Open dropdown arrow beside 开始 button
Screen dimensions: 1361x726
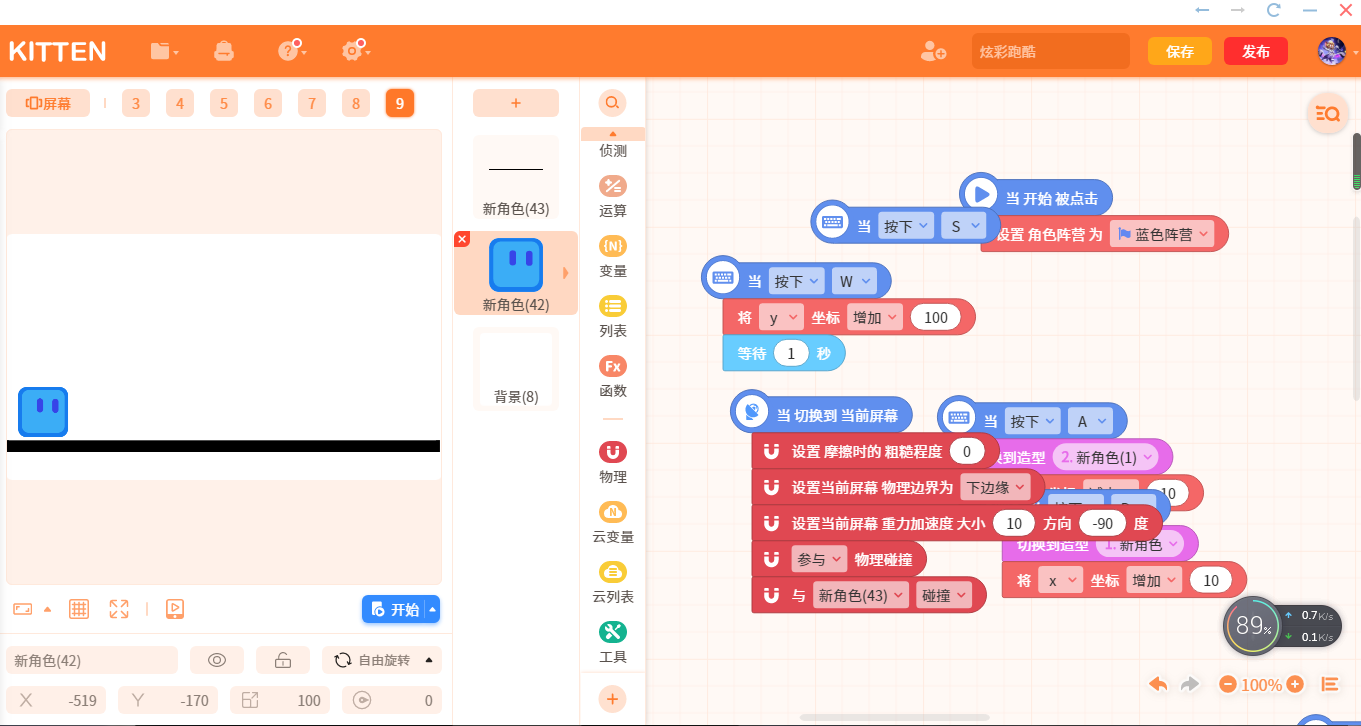[x=432, y=609]
